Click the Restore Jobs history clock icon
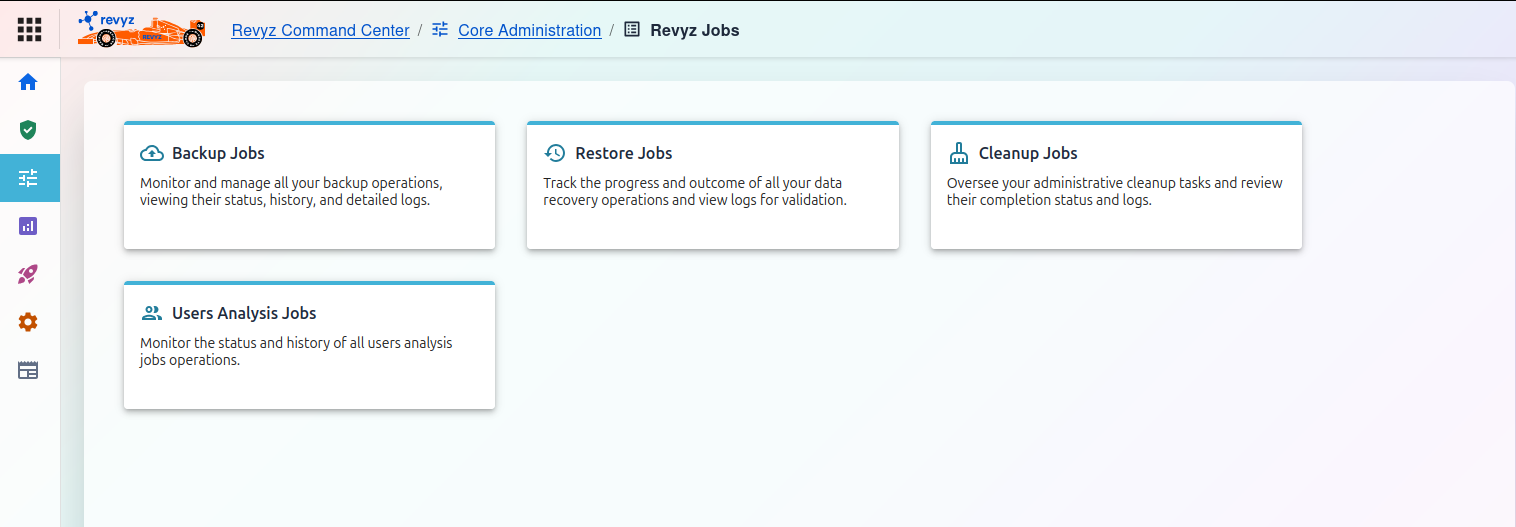Viewport: 1516px width, 527px height. 555,154
